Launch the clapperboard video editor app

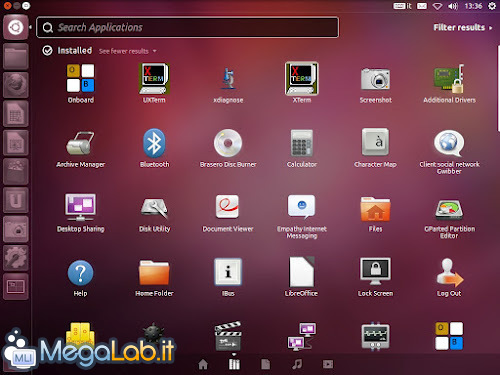click(x=228, y=336)
